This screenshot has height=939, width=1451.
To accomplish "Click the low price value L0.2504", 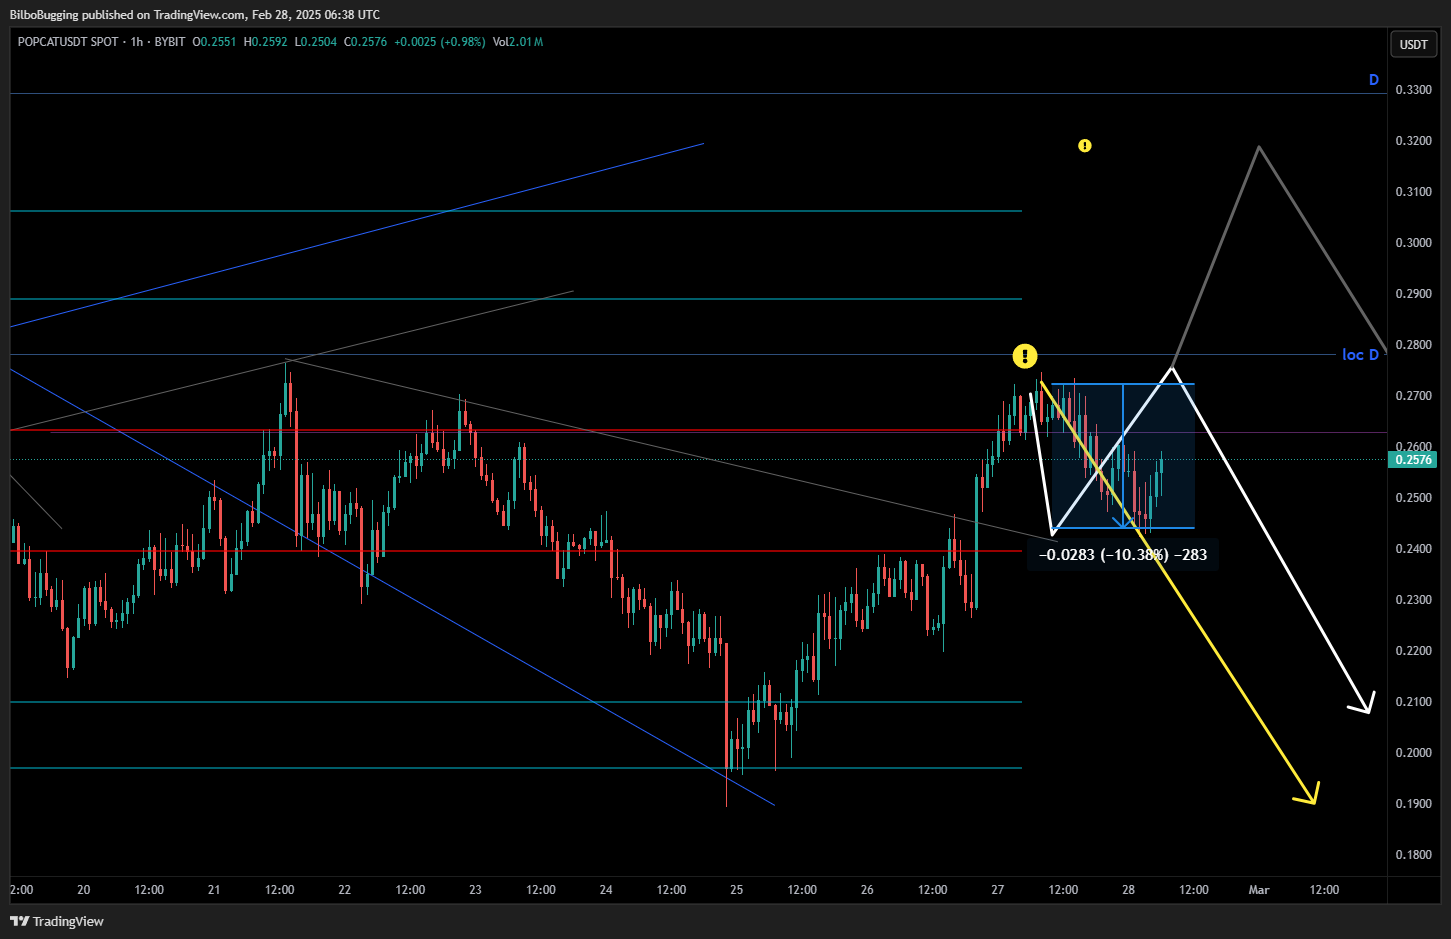I will 316,42.
